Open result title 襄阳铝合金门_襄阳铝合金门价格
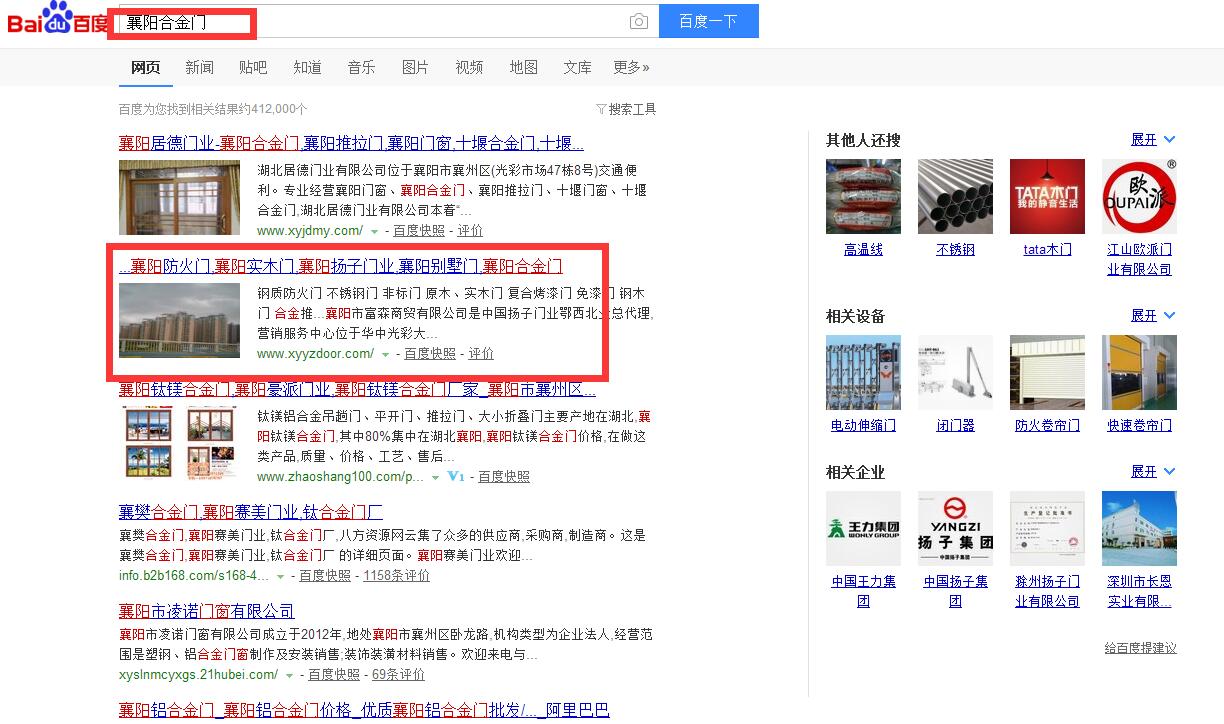Viewport: 1224px width, 724px height. [x=364, y=710]
